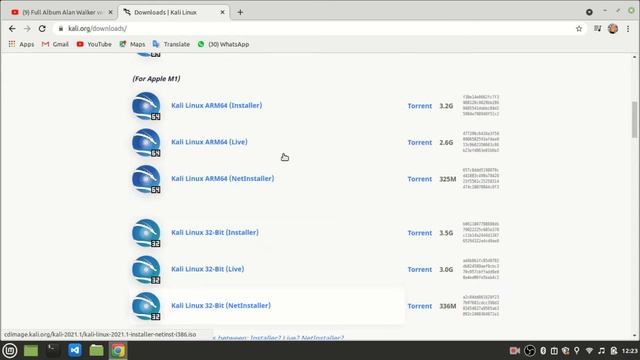Open OBS Studio tray icon
Image resolution: width=640 pixels, height=360 pixels.
pos(530,351)
